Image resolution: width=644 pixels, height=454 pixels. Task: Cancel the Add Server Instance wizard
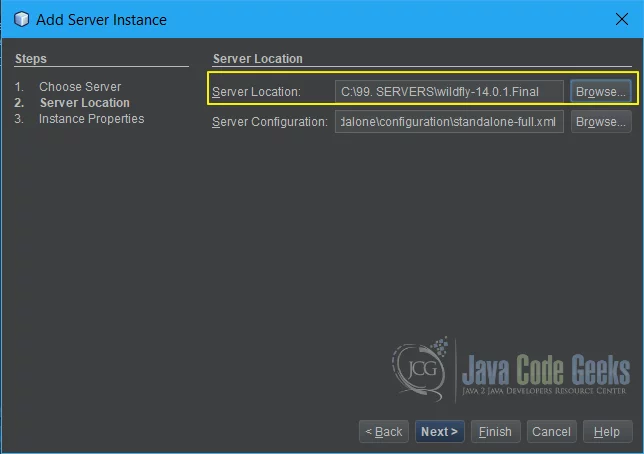click(552, 431)
